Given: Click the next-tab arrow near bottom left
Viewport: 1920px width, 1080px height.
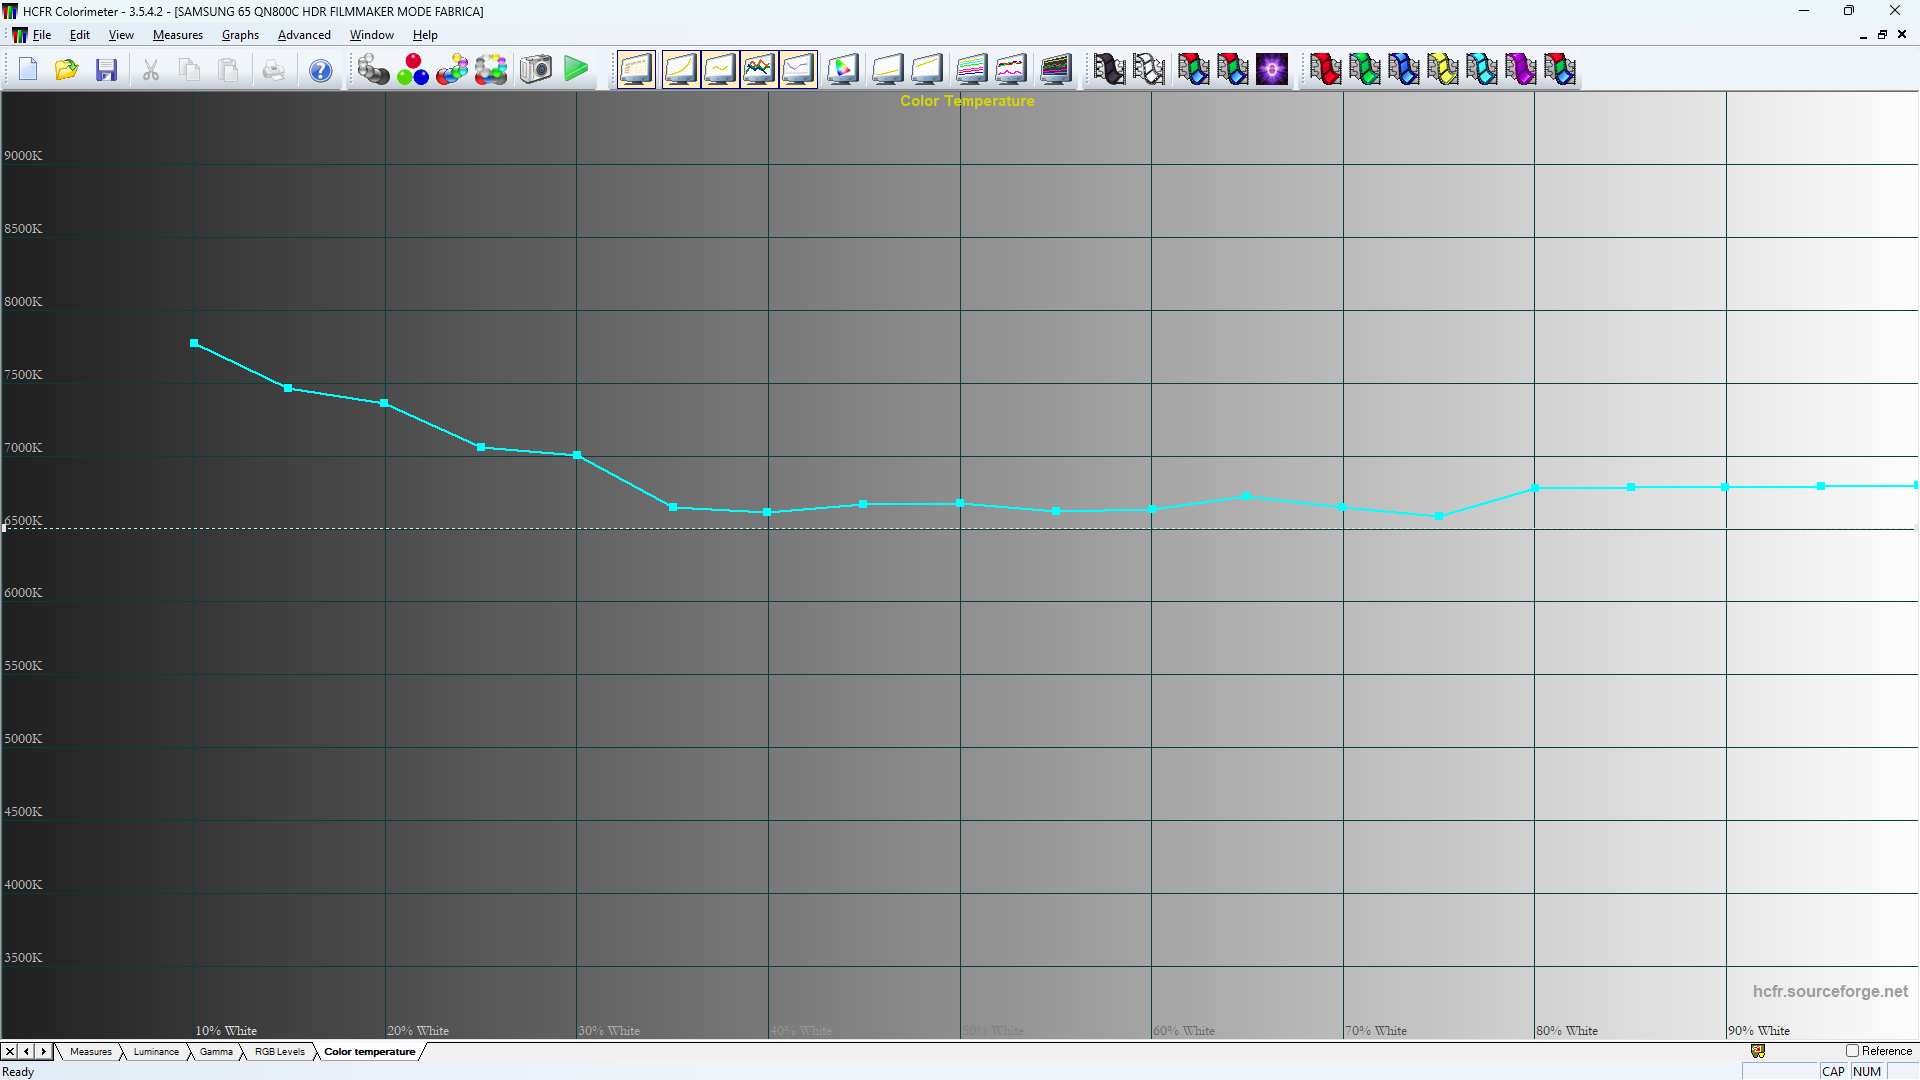Looking at the screenshot, I should click(43, 1051).
